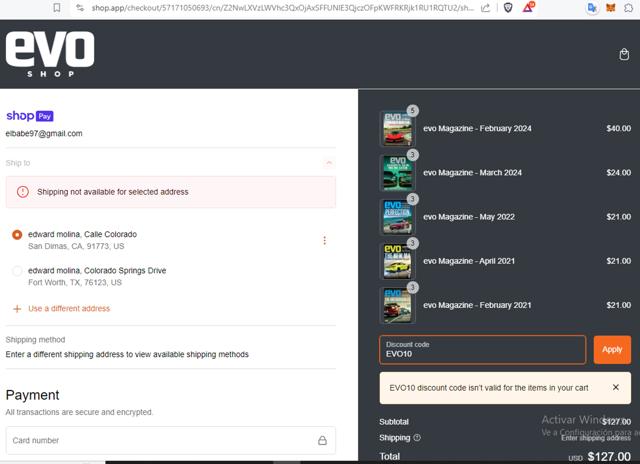
Task: Click the Card number field
Action: coord(171,440)
